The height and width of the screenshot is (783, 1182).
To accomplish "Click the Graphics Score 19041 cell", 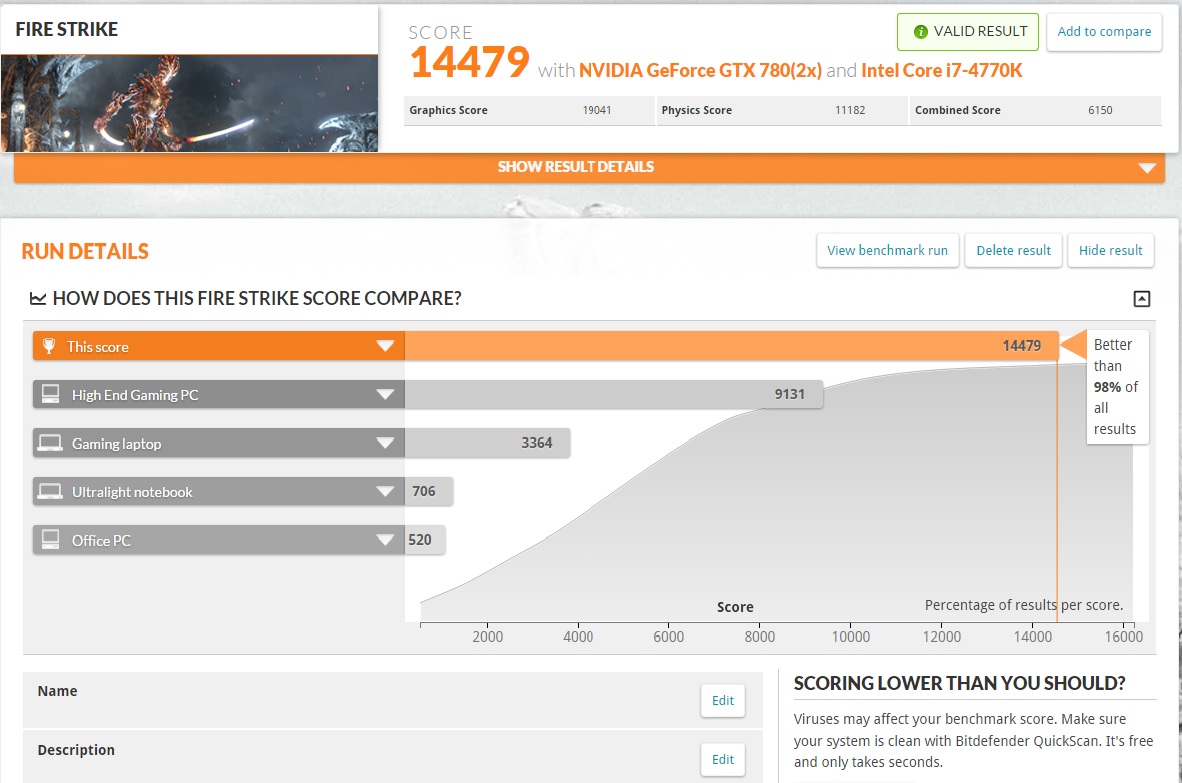I will 528,110.
